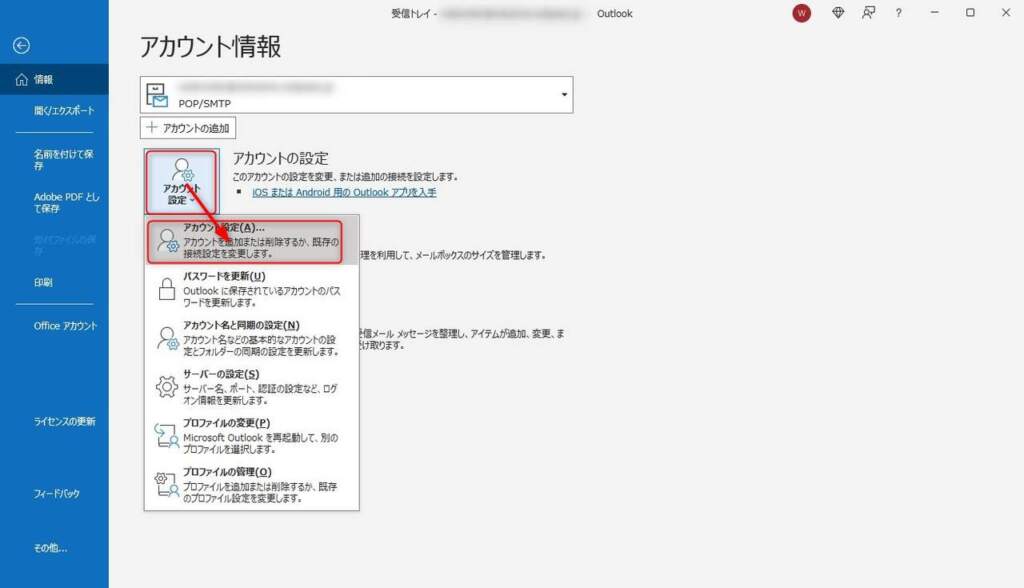Close the Outlook window

[1006, 12]
